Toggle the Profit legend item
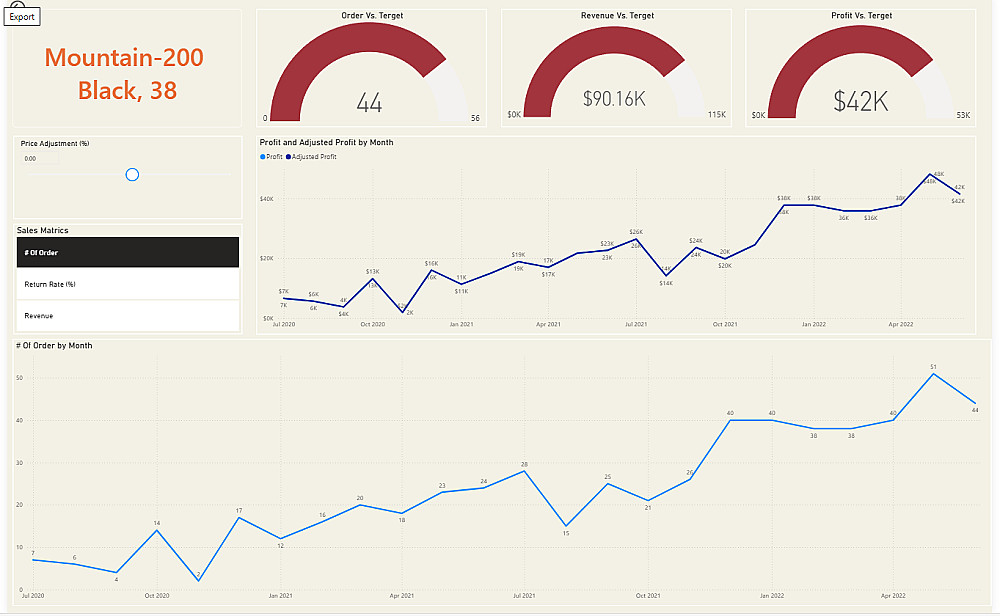Image resolution: width=1000 pixels, height=616 pixels. (x=272, y=157)
